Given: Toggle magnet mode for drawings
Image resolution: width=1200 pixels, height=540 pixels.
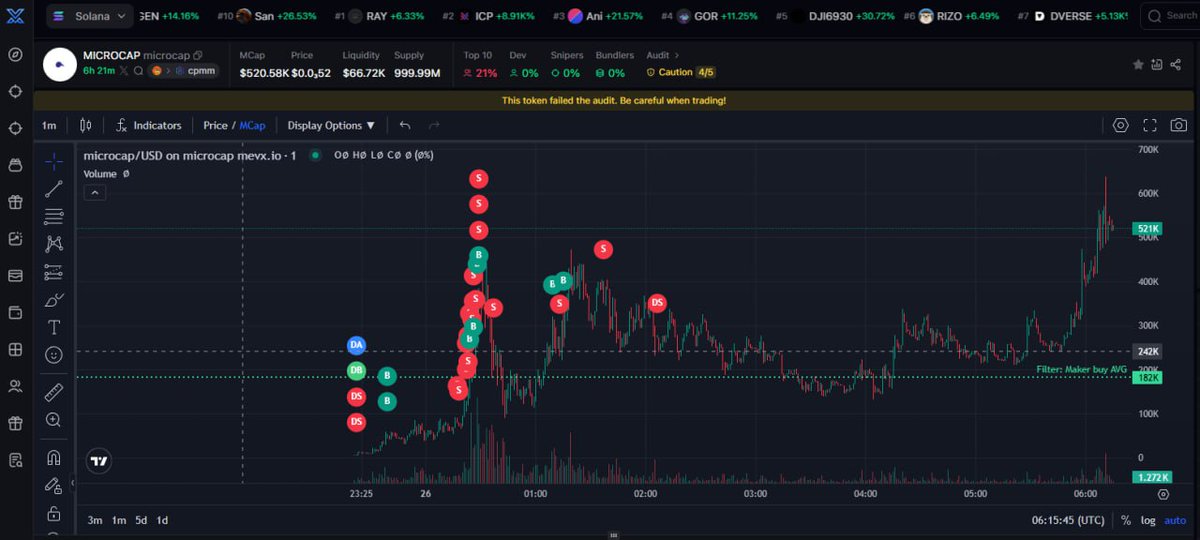Looking at the screenshot, I should [54, 457].
